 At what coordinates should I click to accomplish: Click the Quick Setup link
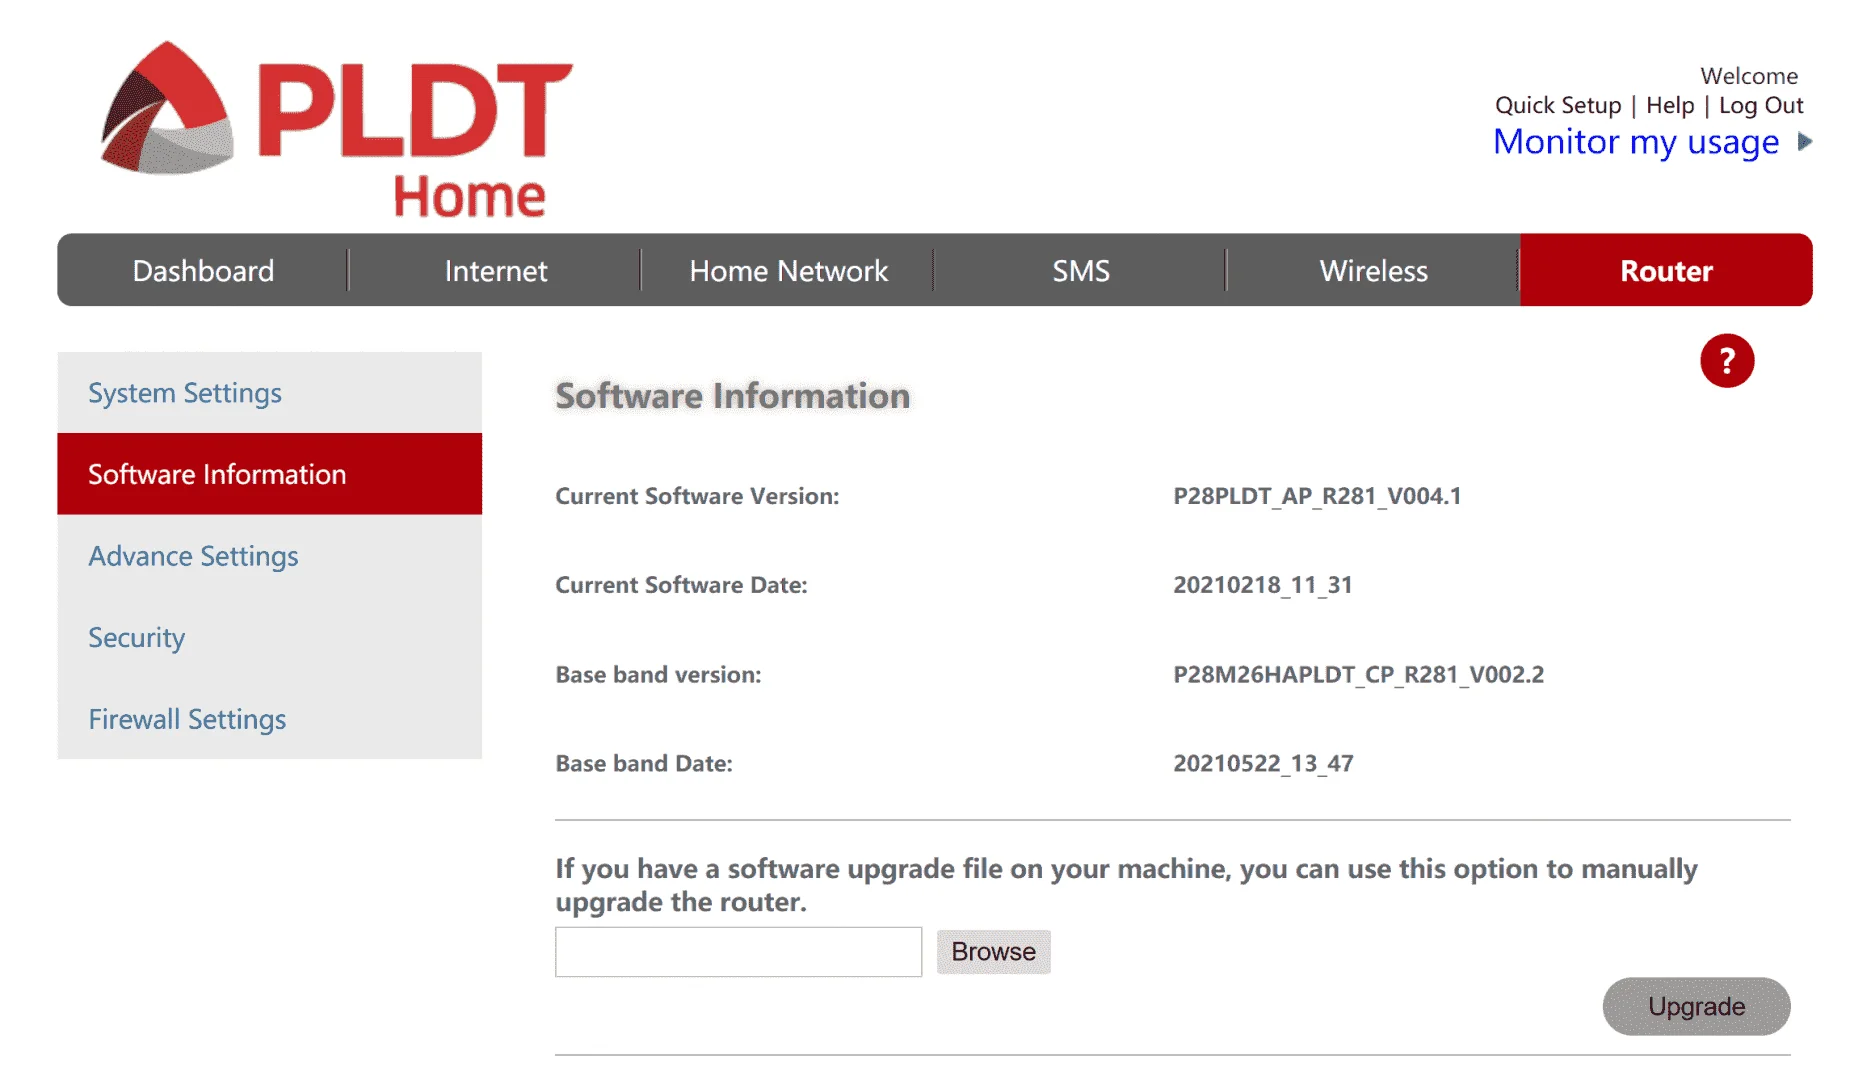click(x=1558, y=106)
